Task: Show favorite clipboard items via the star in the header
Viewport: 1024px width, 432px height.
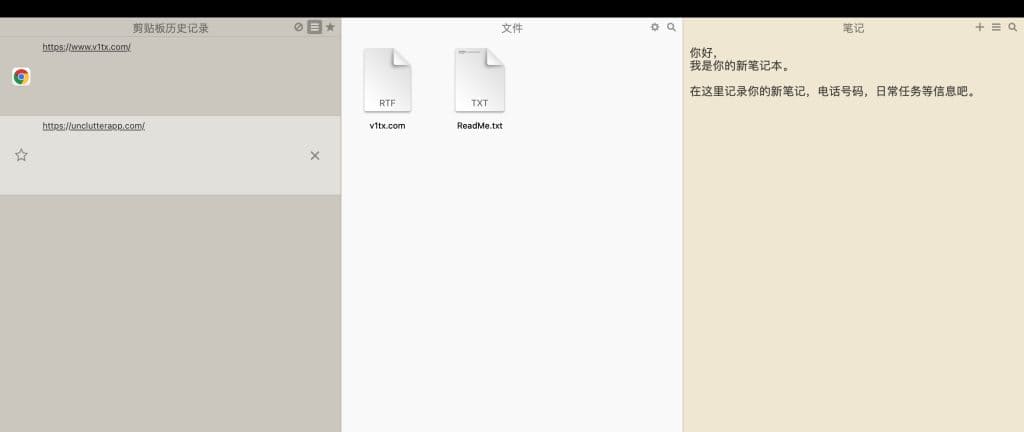Action: pyautogui.click(x=330, y=27)
